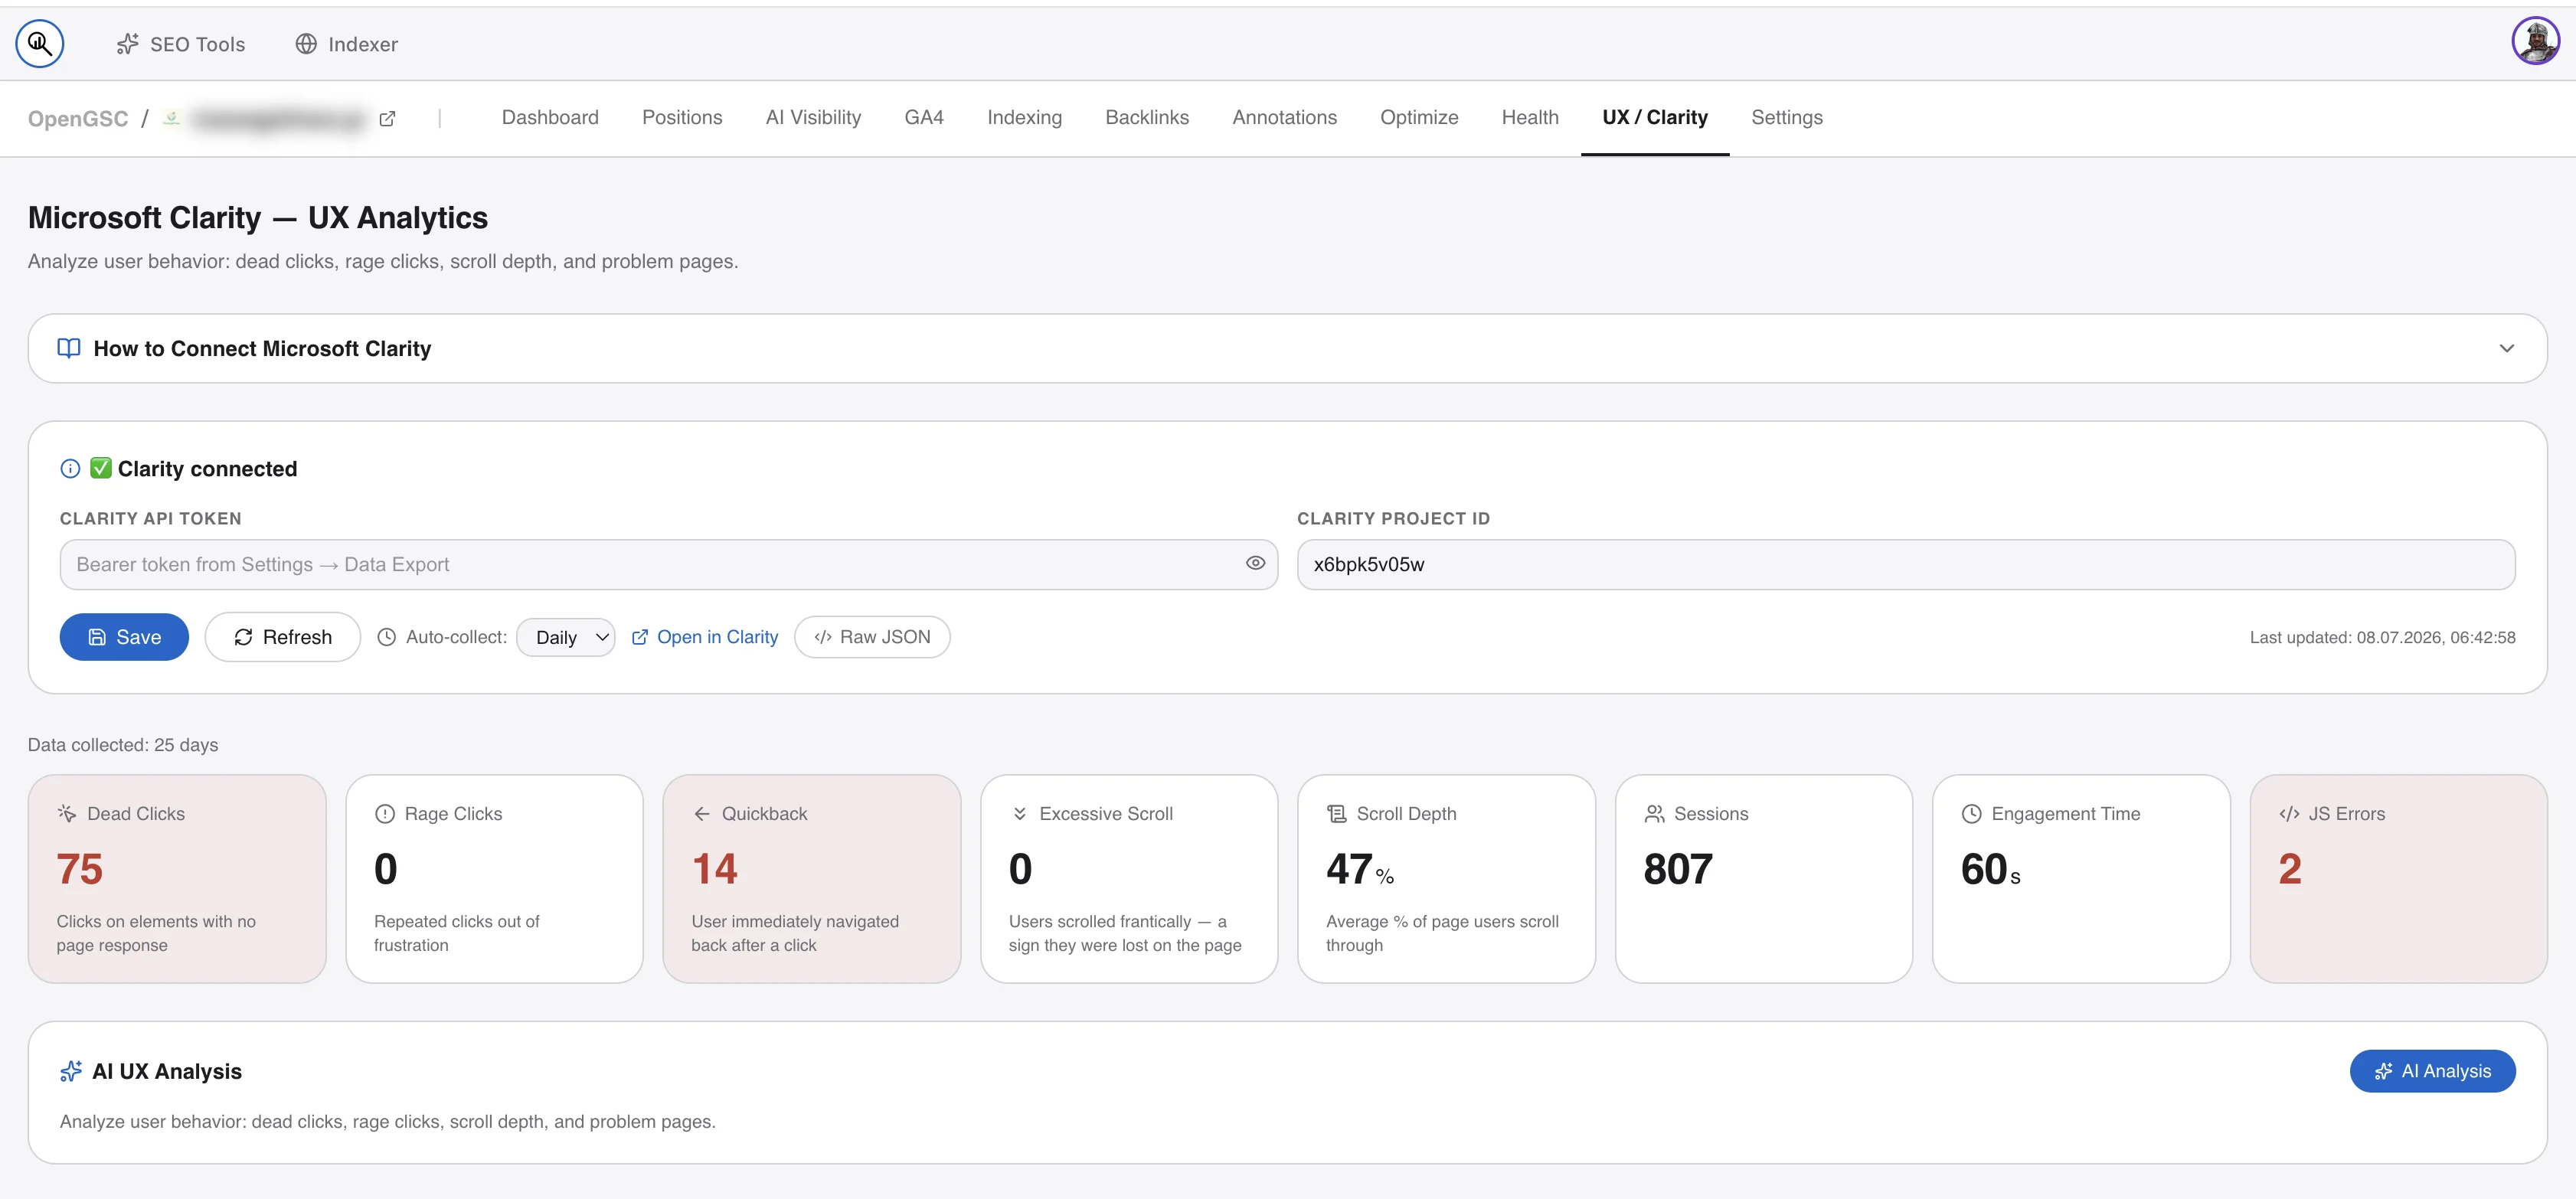Click the Scroll Depth value 47%
The height and width of the screenshot is (1199, 2576).
tap(1360, 869)
